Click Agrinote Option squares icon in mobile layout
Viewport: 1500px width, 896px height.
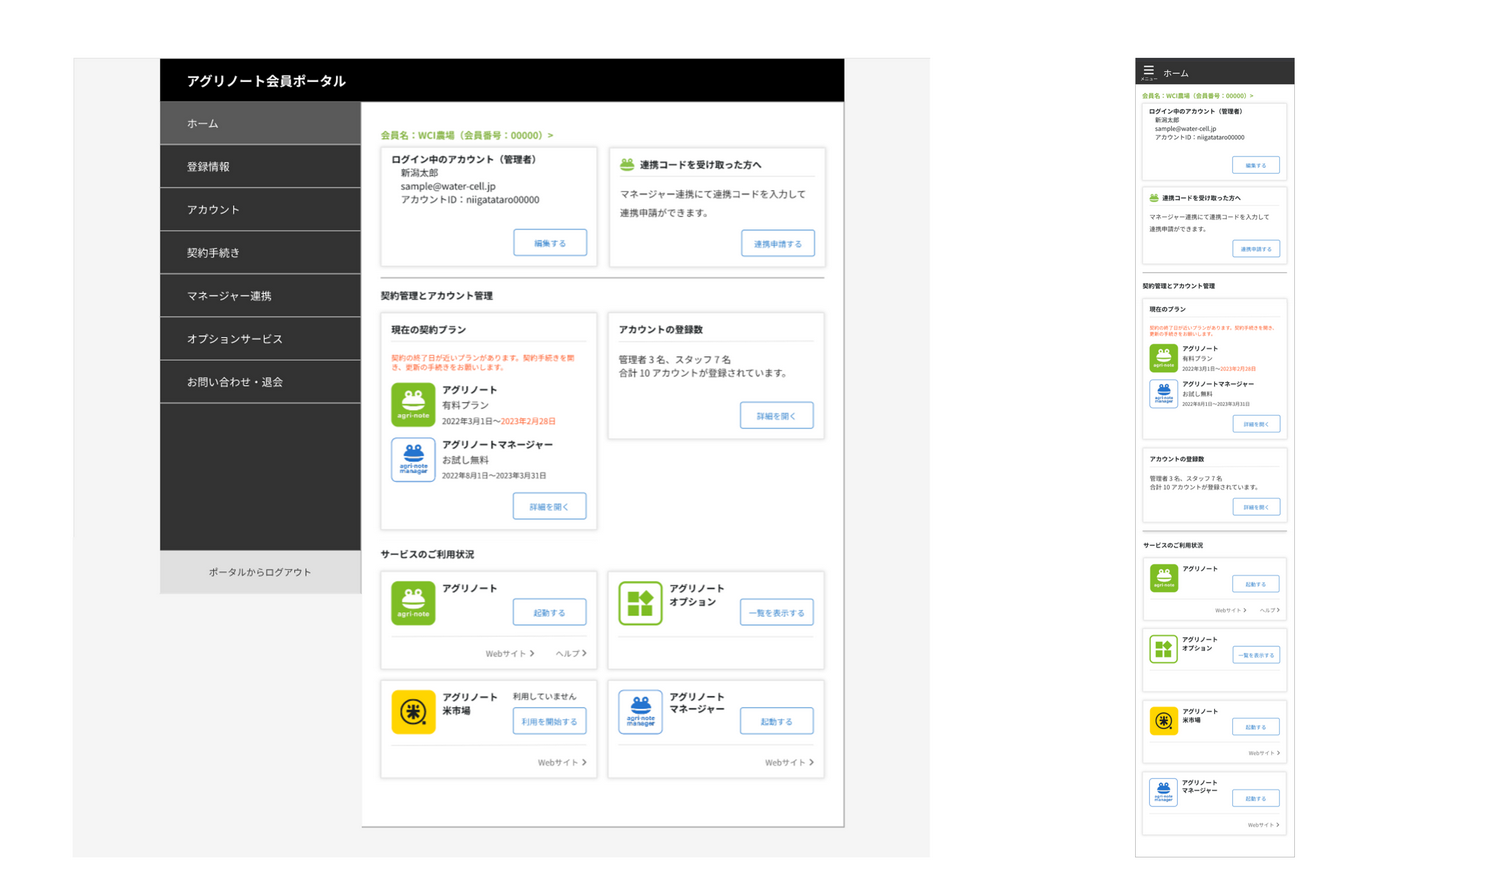click(x=1163, y=649)
